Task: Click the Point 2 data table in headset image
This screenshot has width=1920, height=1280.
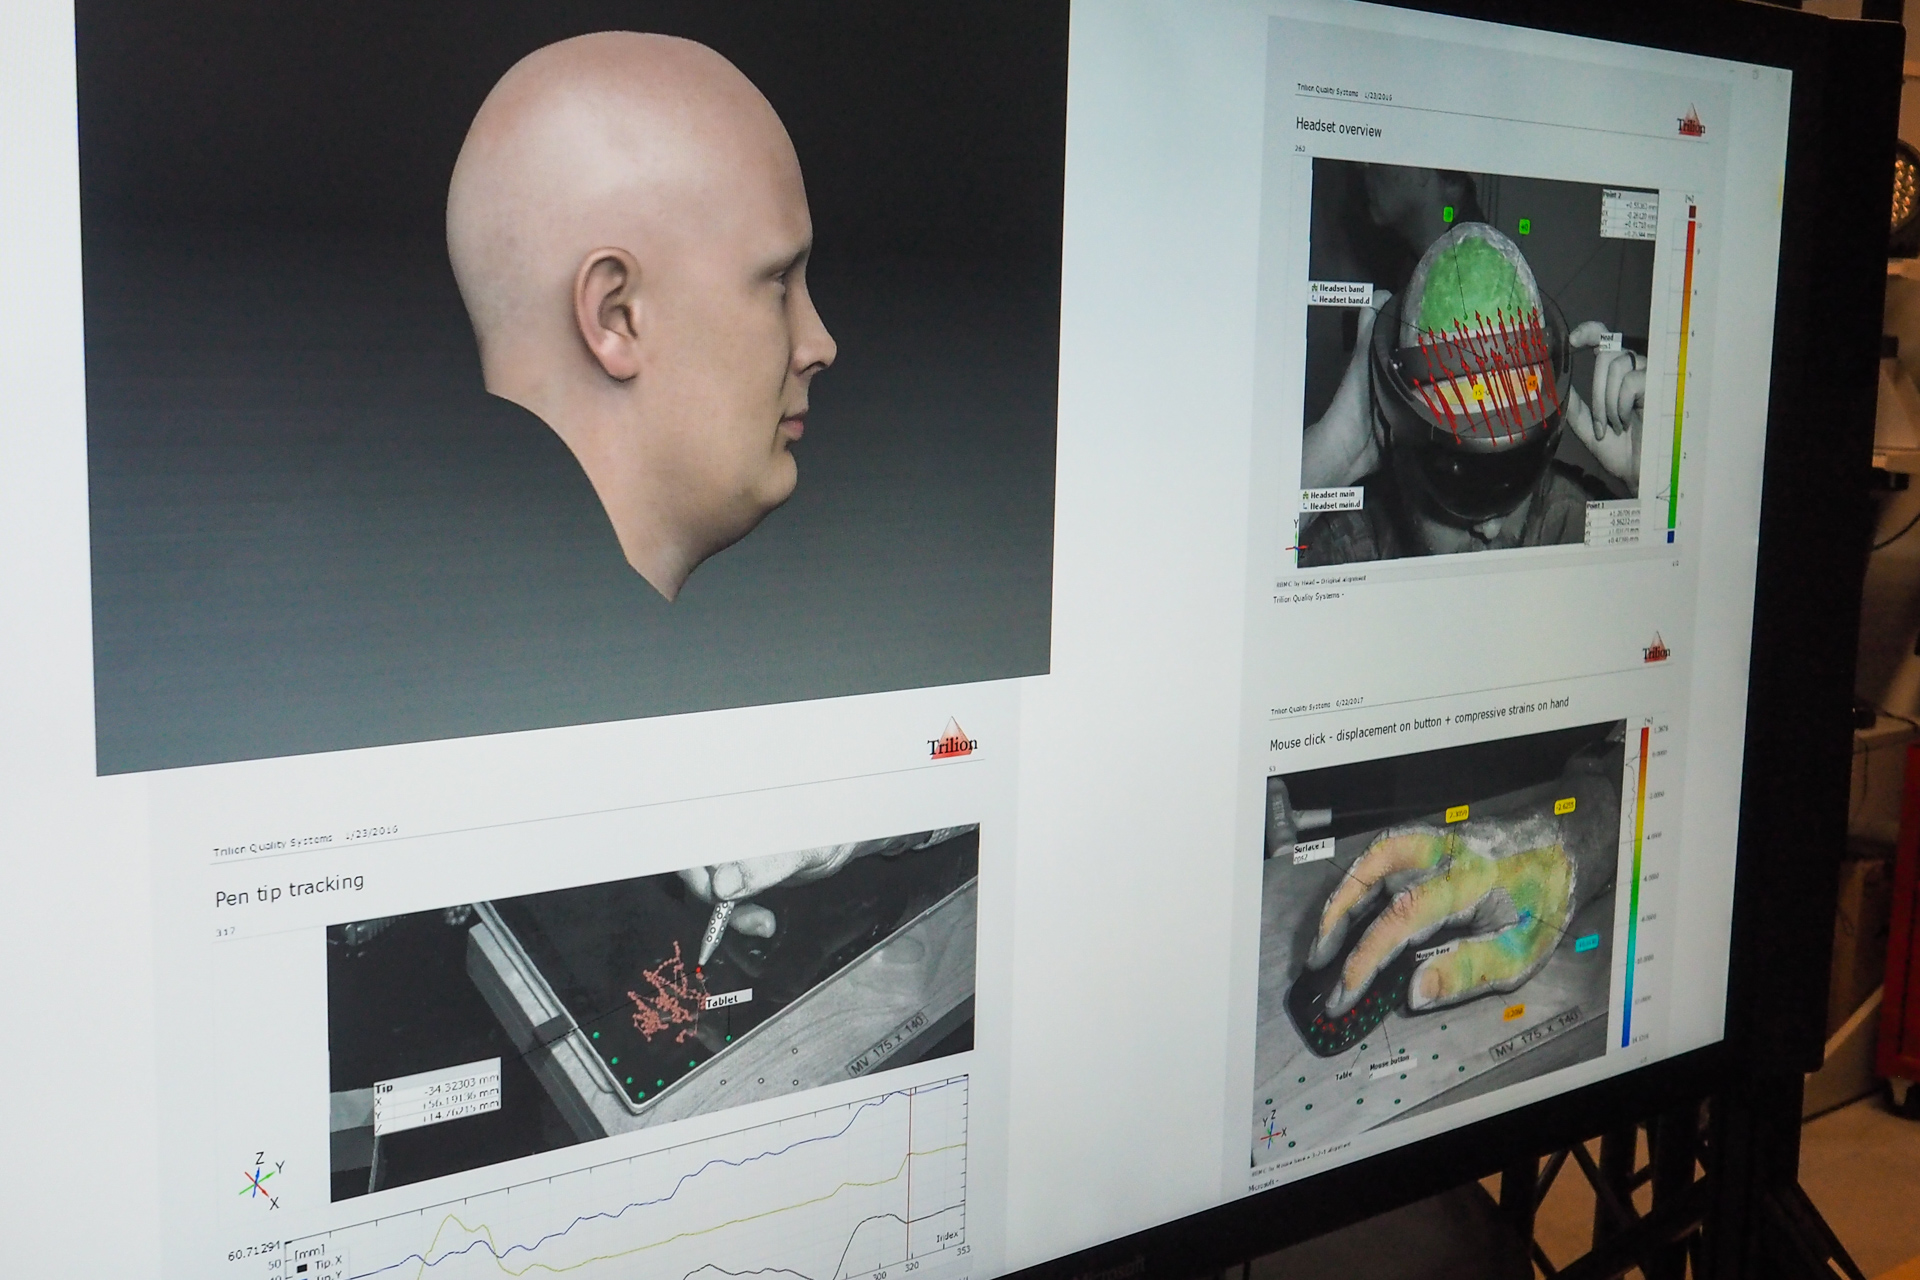Action: pos(1629,213)
